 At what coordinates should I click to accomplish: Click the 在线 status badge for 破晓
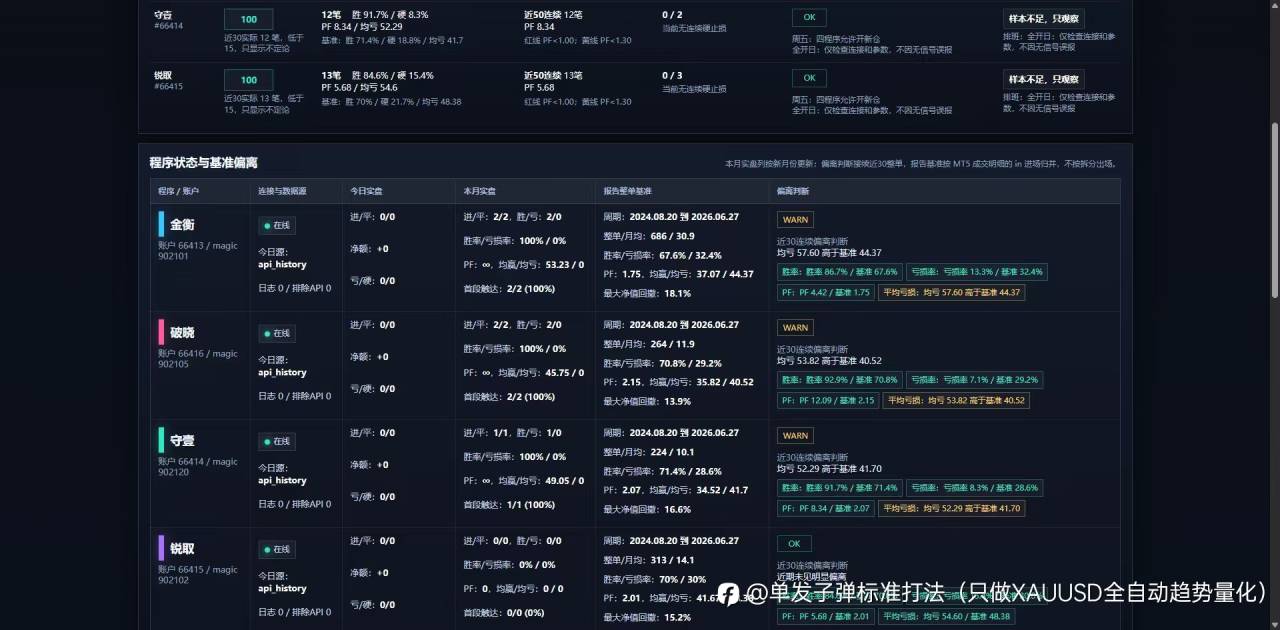(x=277, y=334)
